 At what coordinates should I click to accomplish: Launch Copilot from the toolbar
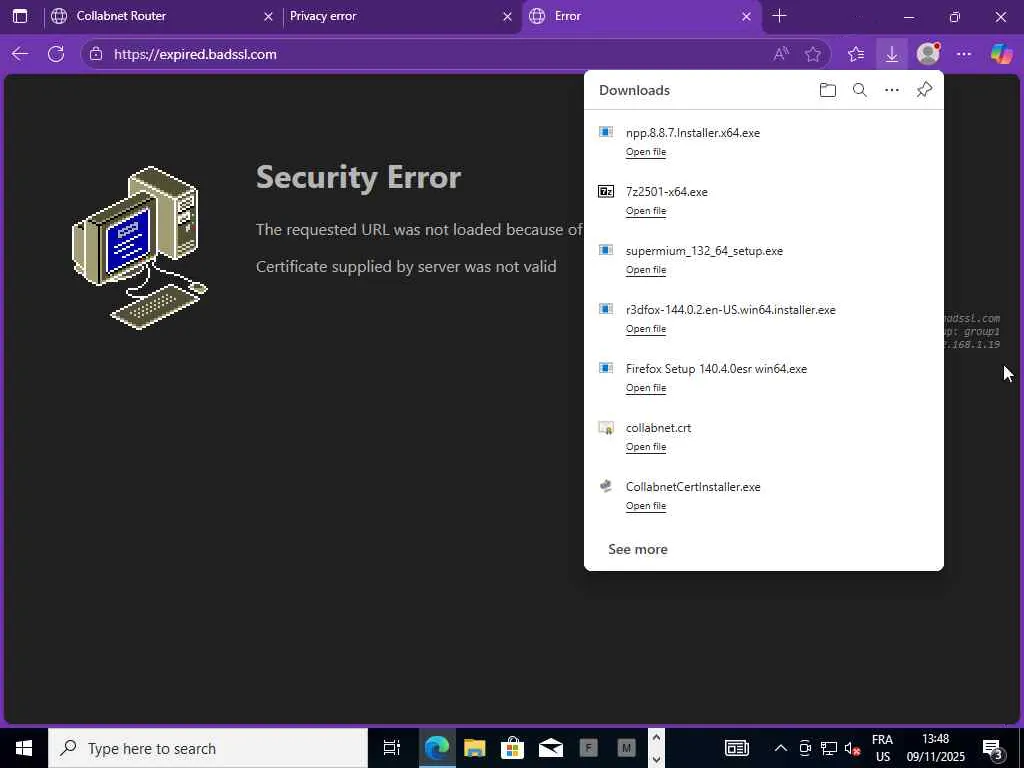pyautogui.click(x=1001, y=54)
